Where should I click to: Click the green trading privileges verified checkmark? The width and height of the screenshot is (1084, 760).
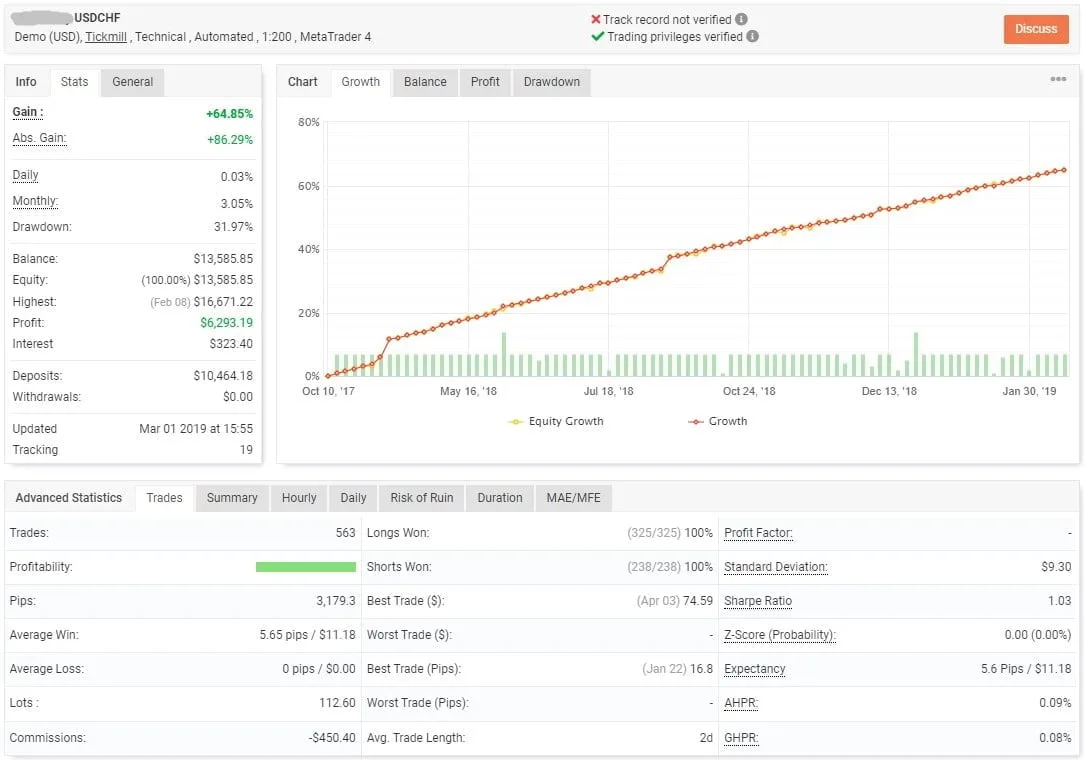click(x=596, y=39)
